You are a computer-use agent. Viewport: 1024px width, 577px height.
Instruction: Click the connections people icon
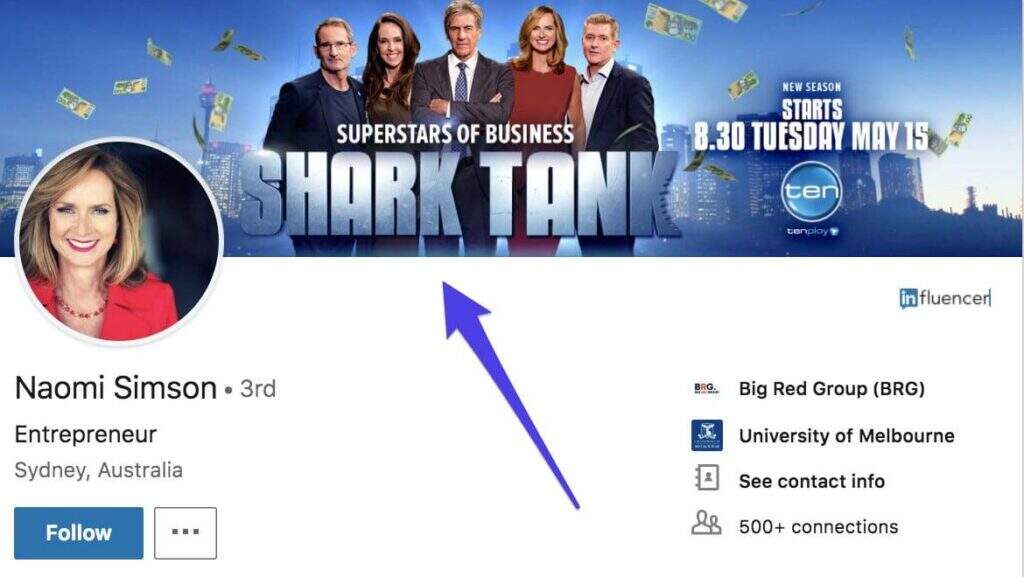coord(707,523)
